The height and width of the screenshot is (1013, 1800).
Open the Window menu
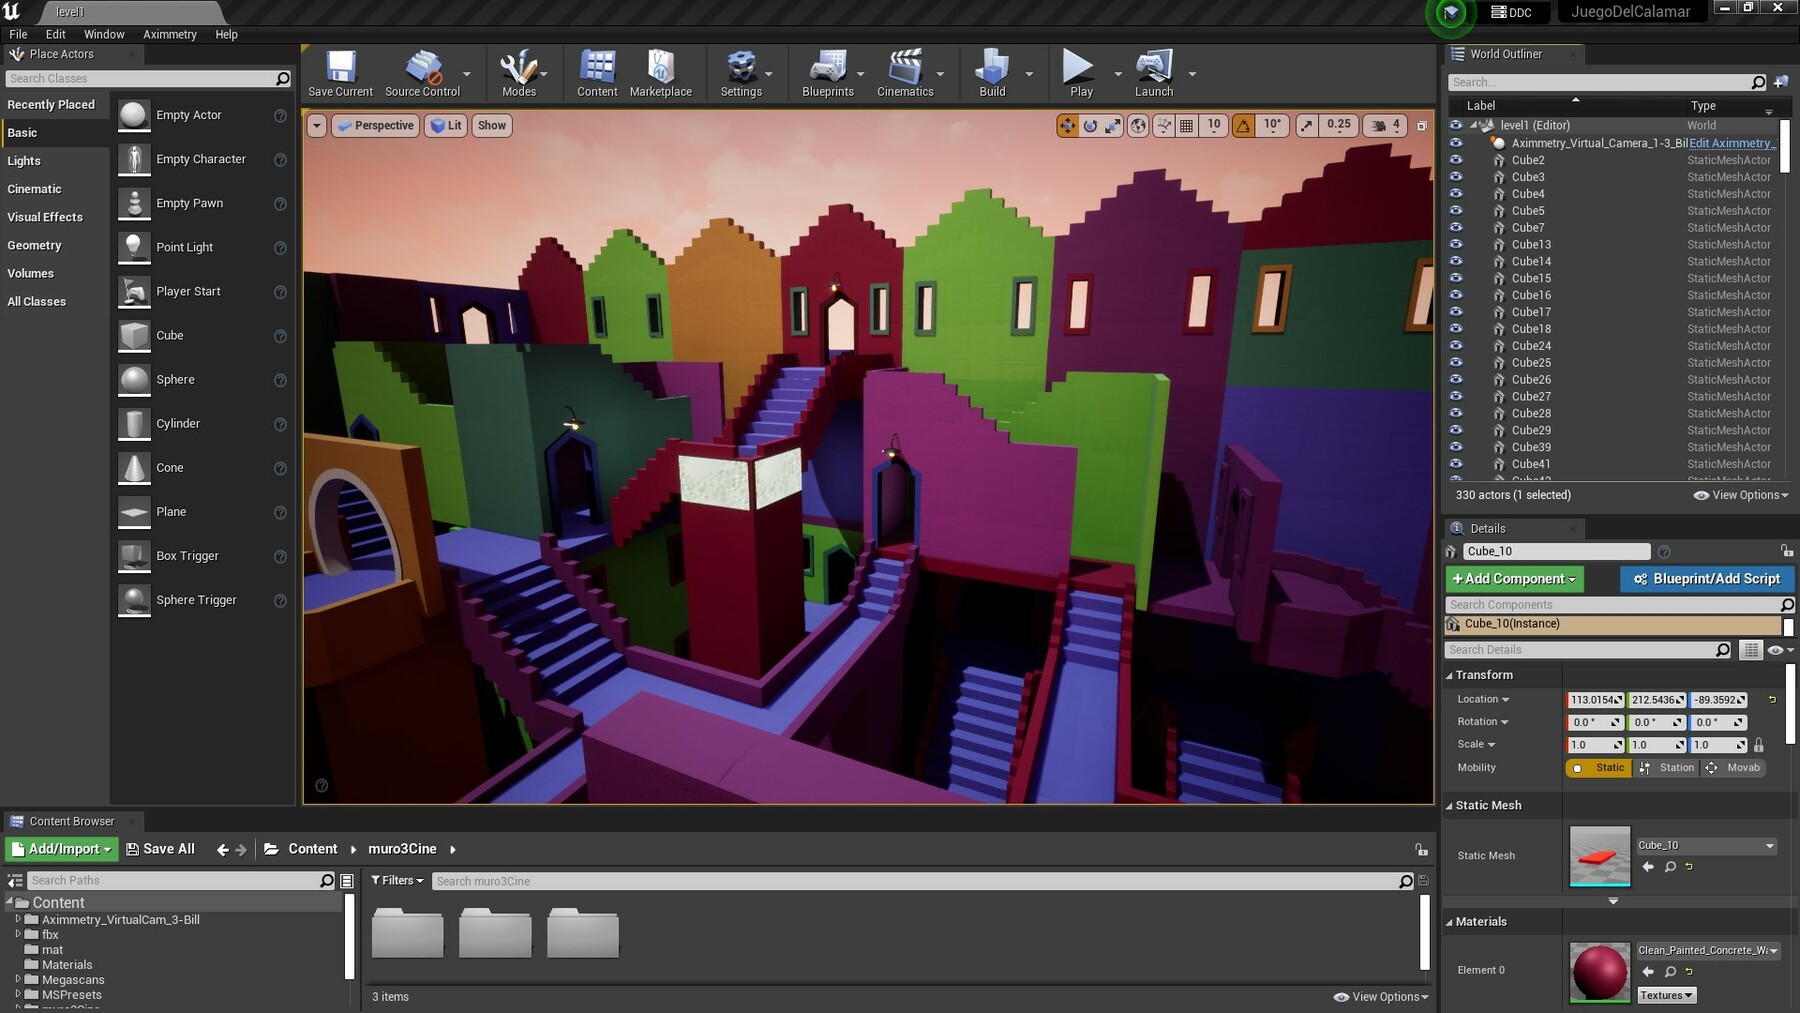point(104,34)
